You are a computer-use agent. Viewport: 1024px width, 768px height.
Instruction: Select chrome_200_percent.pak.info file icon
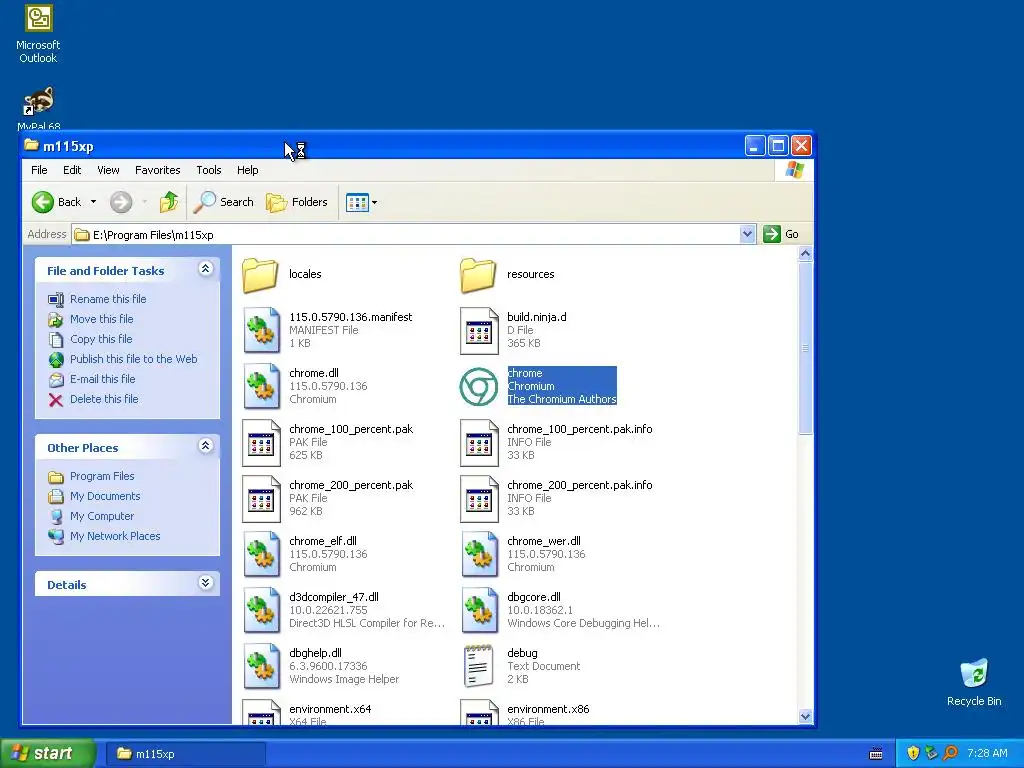point(479,499)
